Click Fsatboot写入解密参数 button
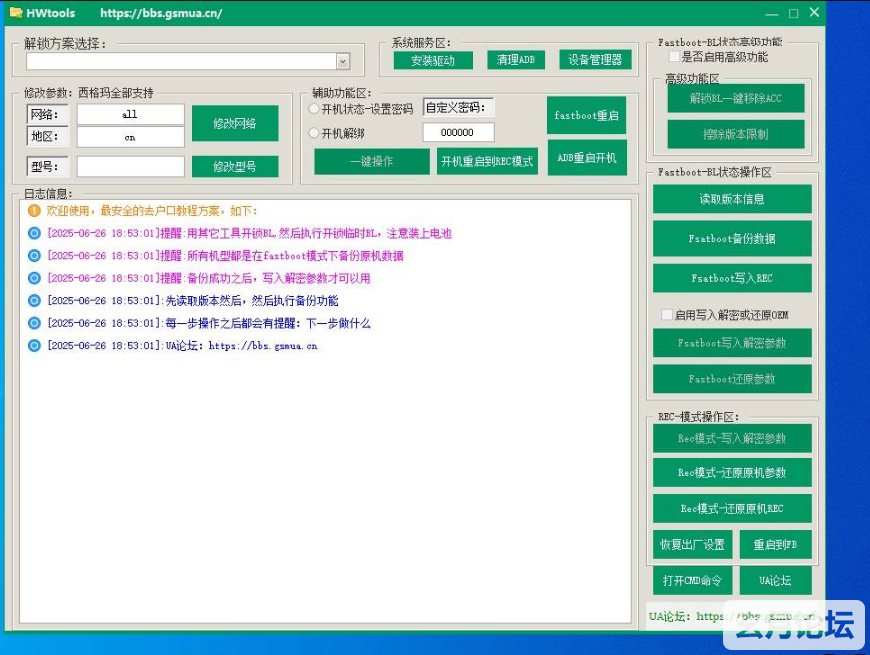Image resolution: width=870 pixels, height=655 pixels. tap(732, 343)
